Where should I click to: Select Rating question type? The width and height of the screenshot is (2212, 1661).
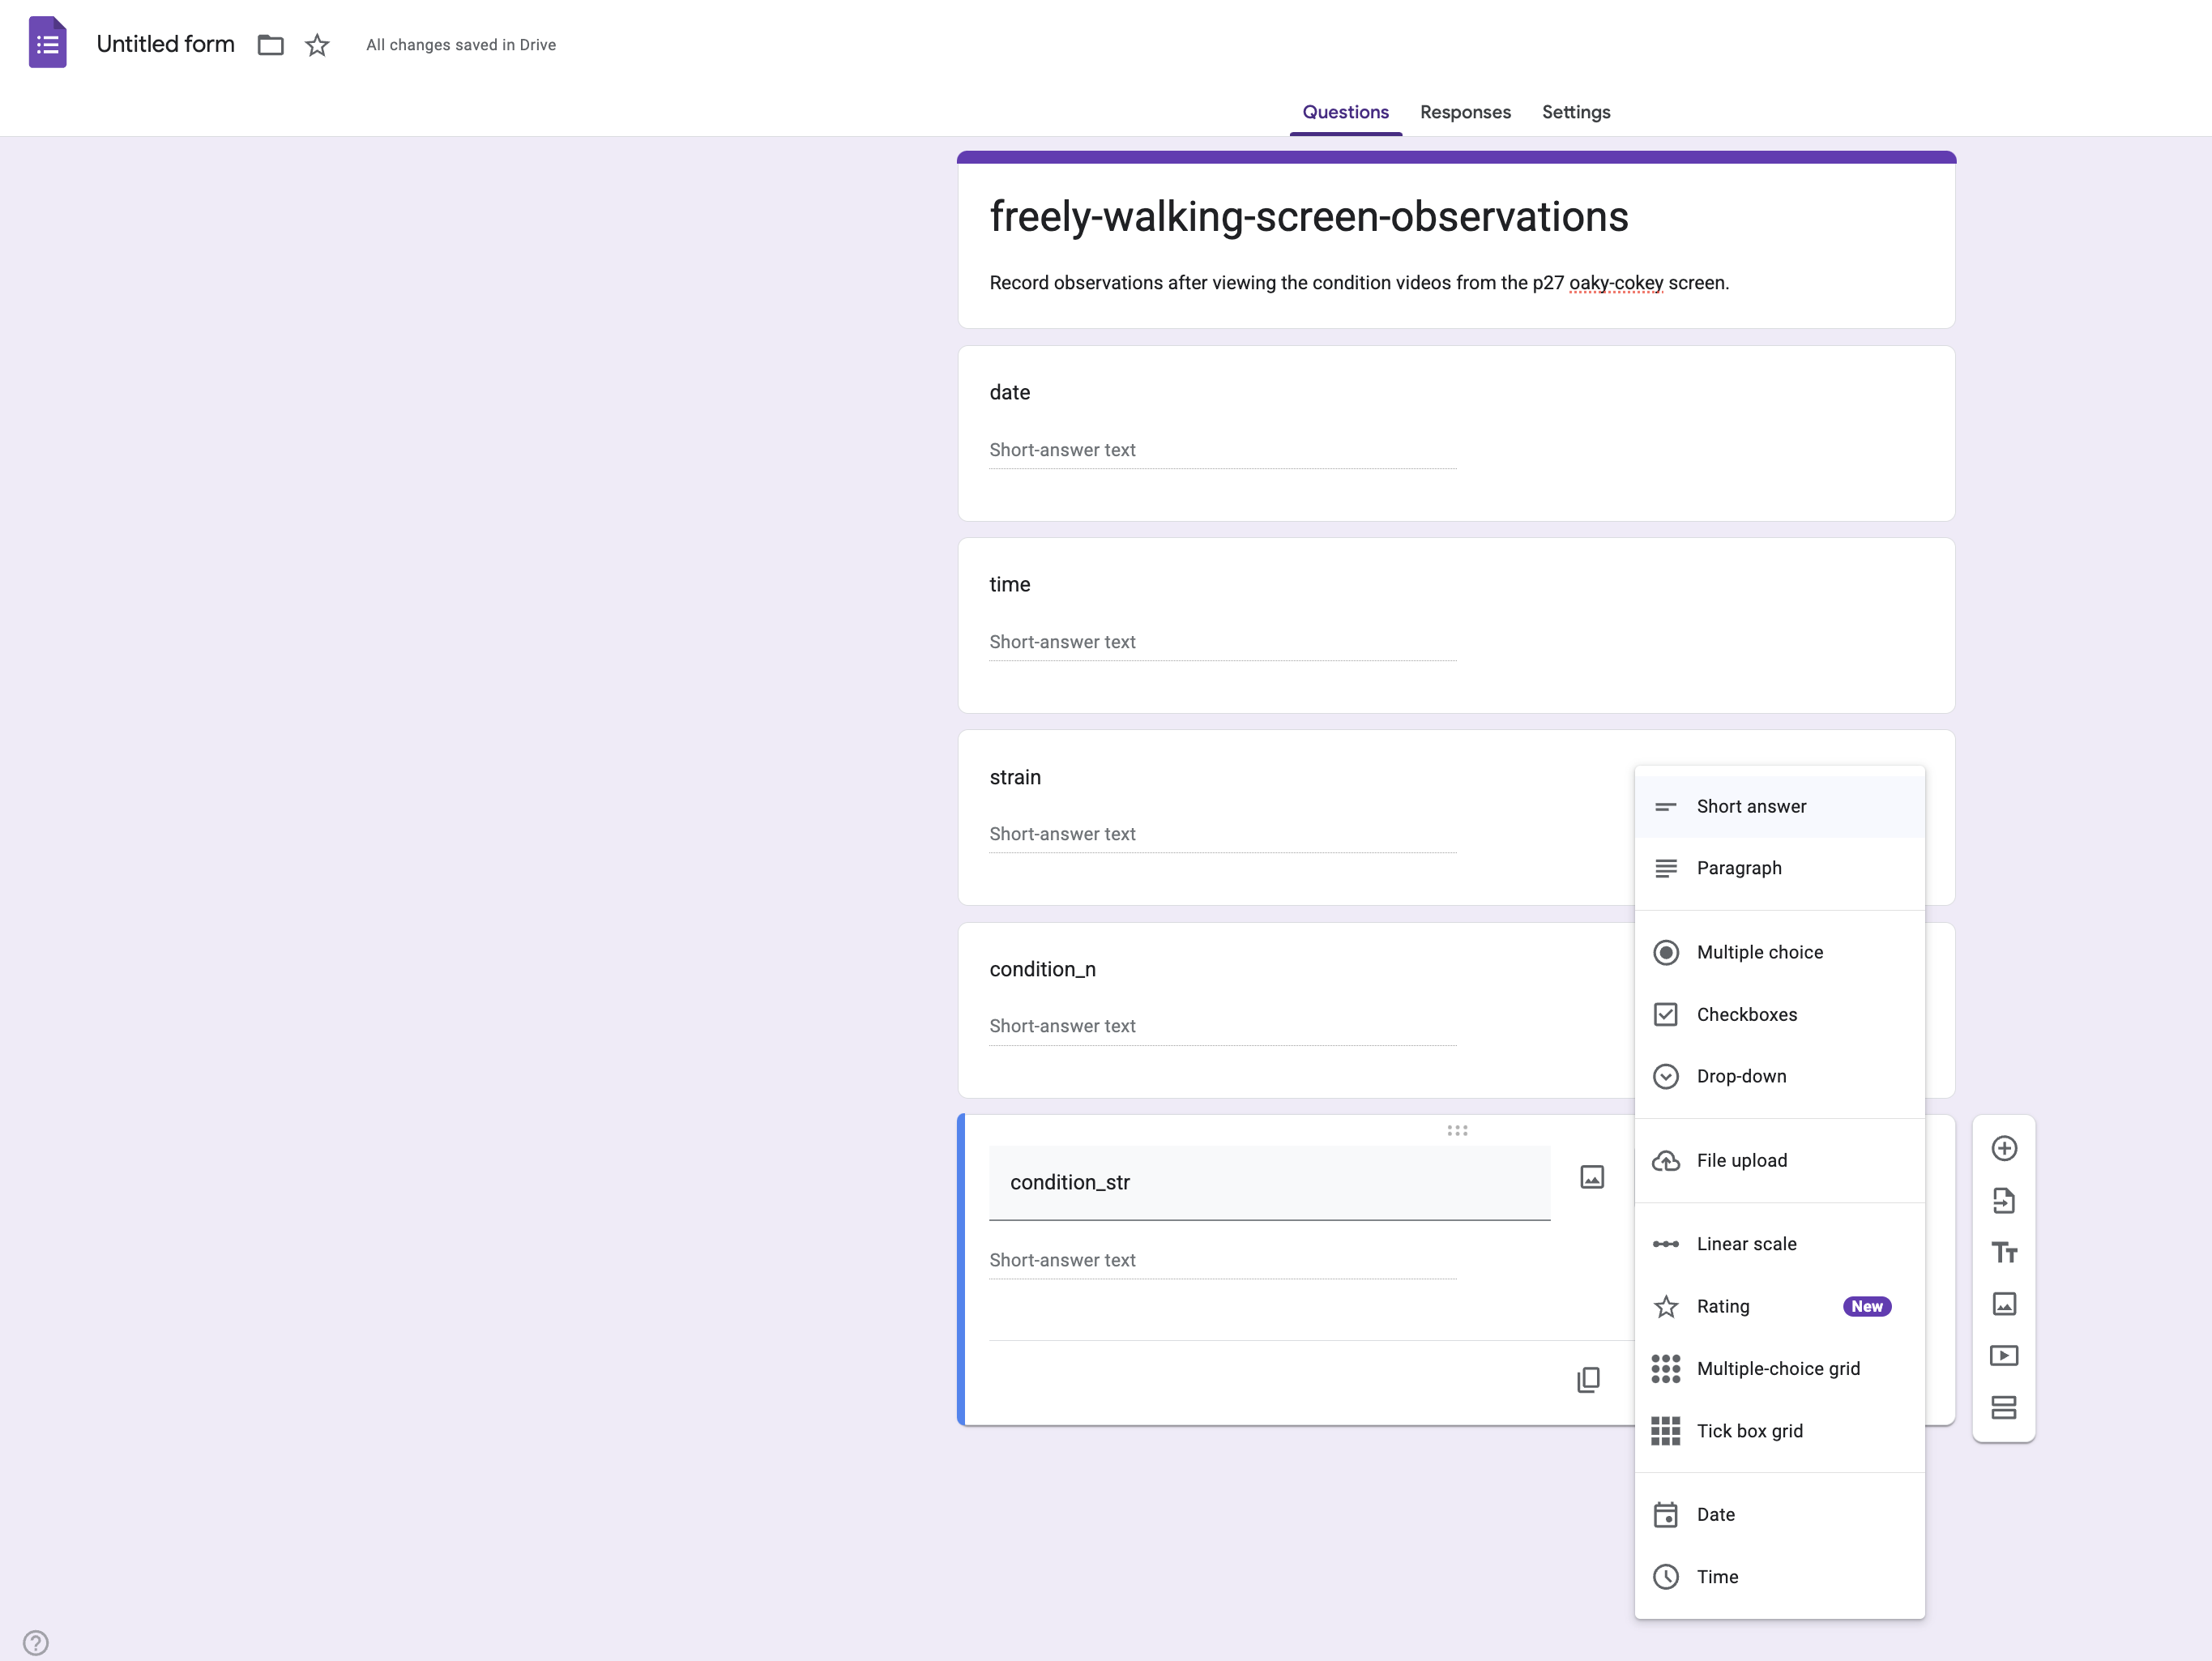[1779, 1306]
